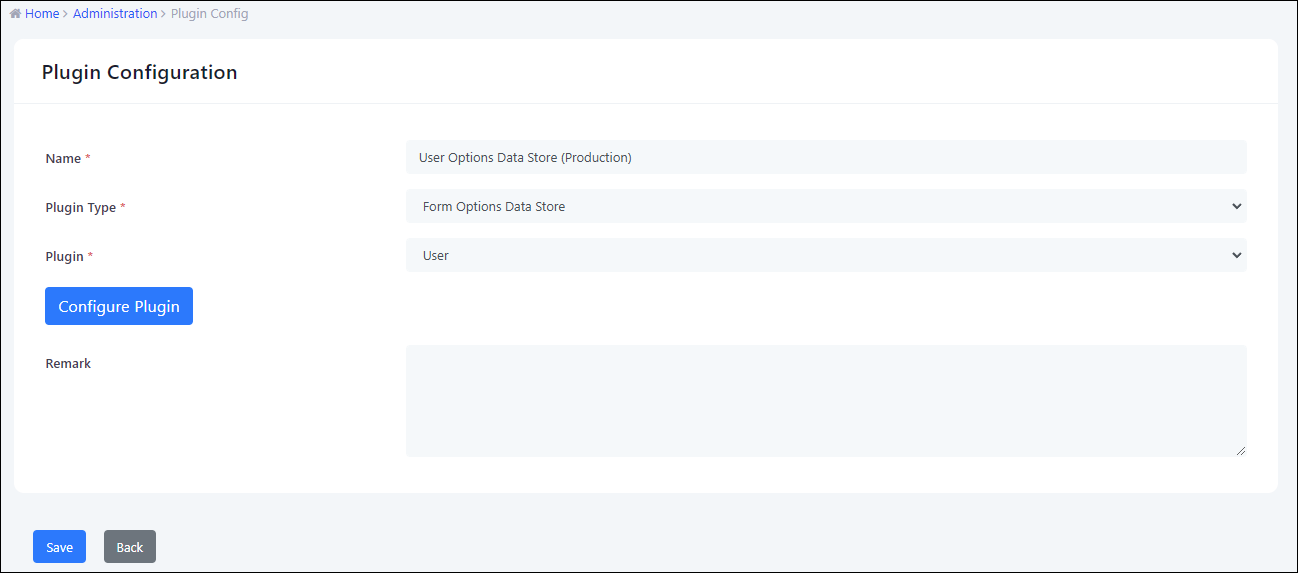Save the plugin configuration

point(59,547)
